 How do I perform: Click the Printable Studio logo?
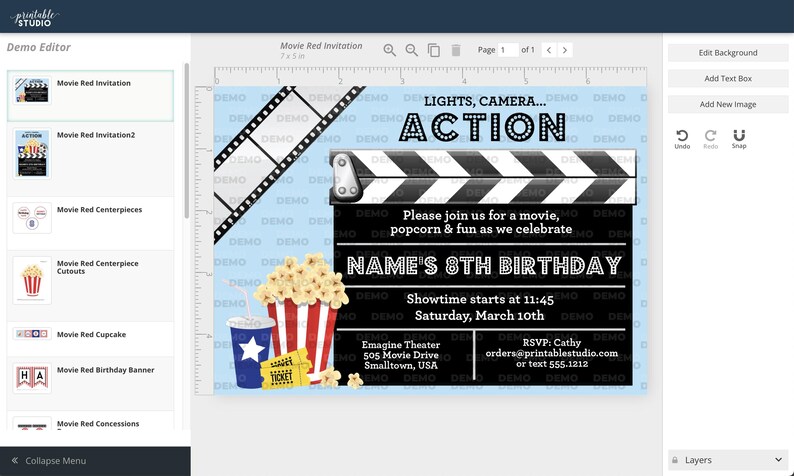(x=34, y=17)
